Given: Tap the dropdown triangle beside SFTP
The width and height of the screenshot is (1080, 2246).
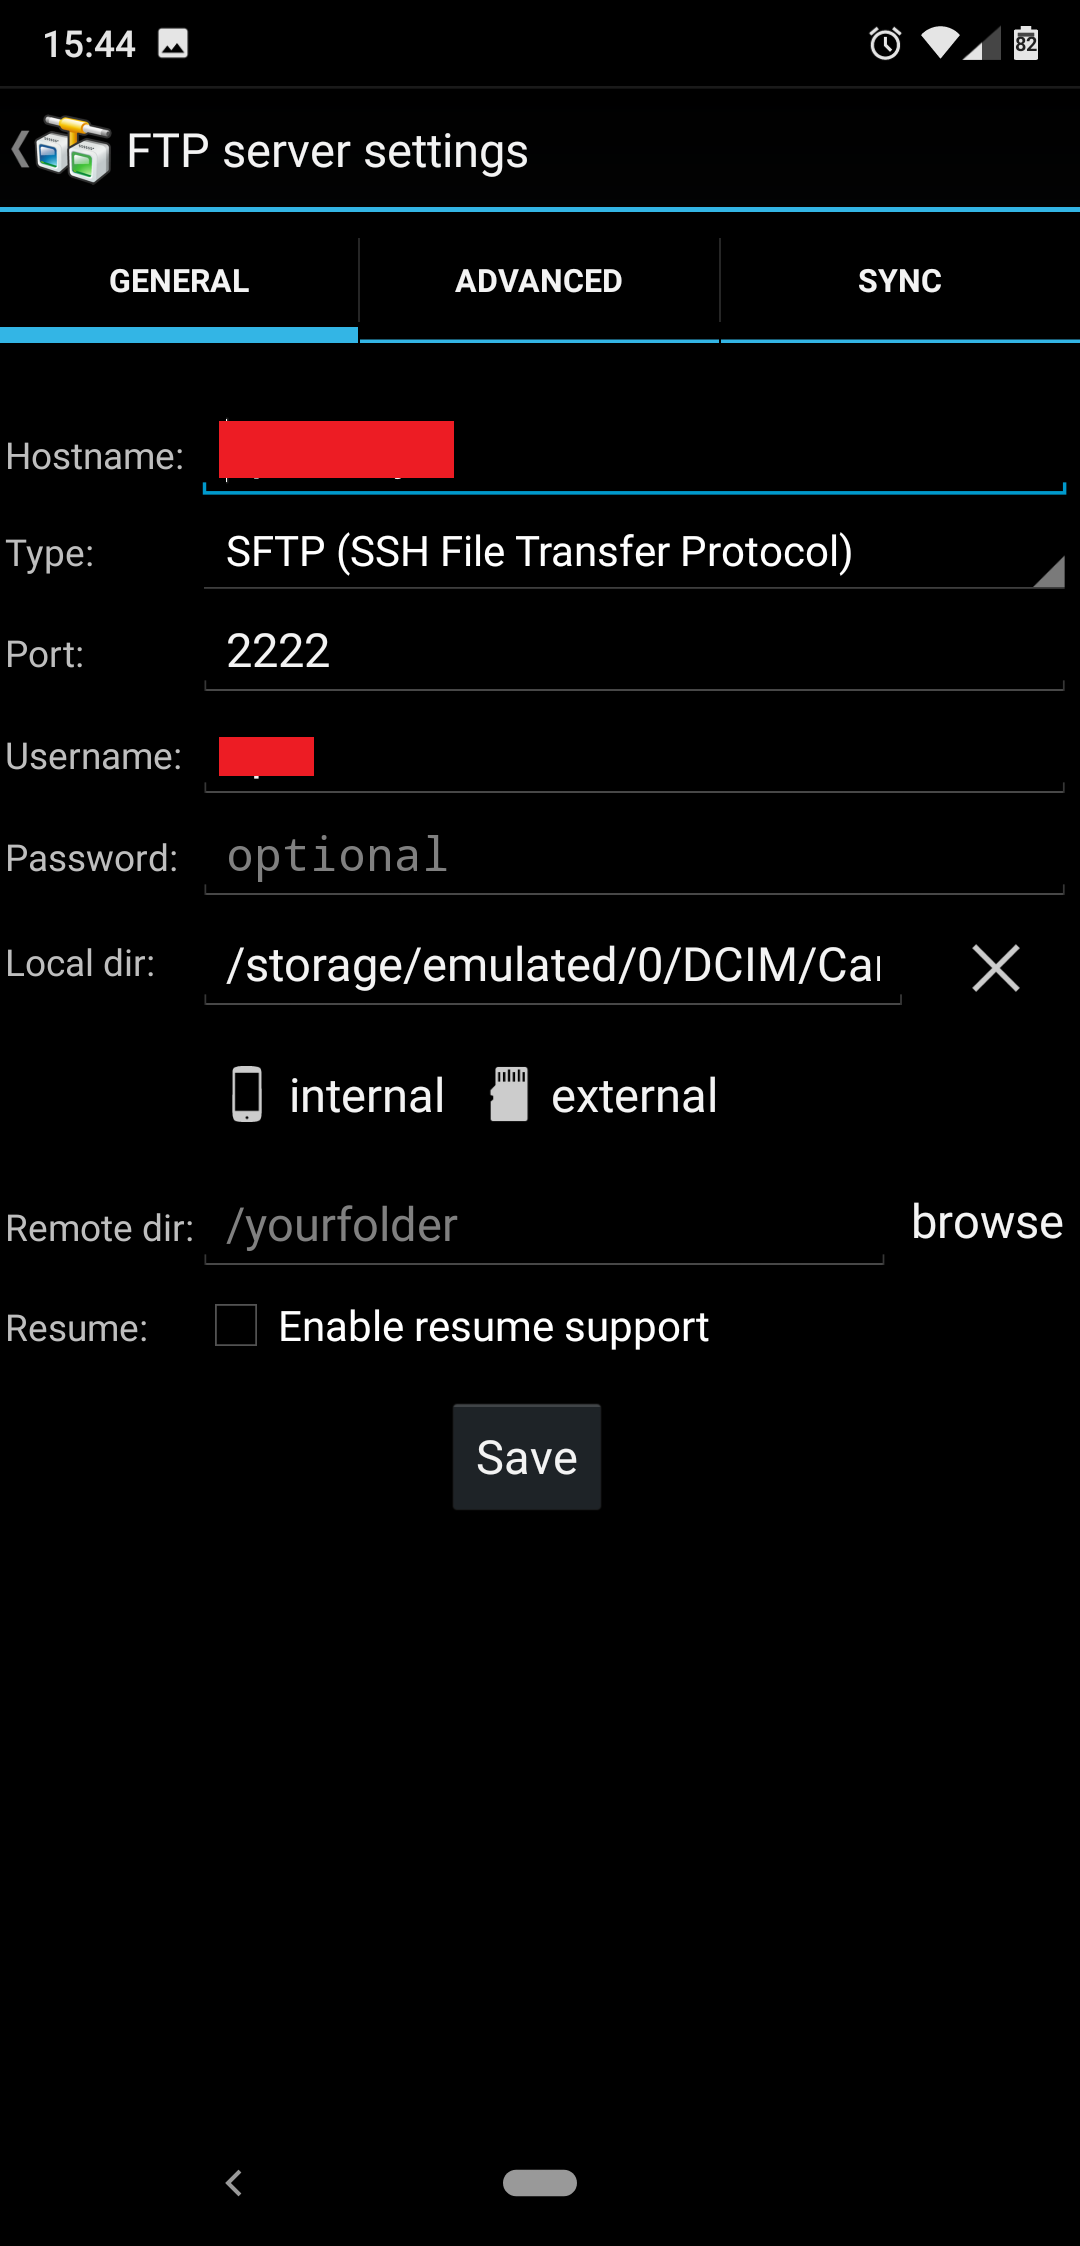Looking at the screenshot, I should [x=1049, y=571].
